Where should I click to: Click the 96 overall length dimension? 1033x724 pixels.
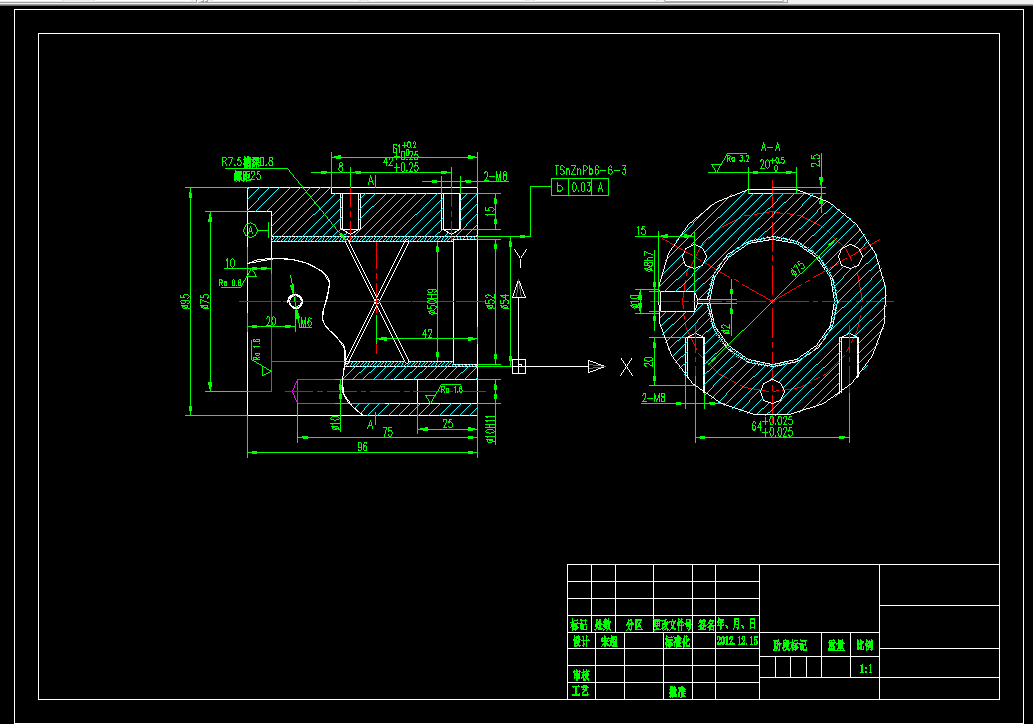pos(362,447)
